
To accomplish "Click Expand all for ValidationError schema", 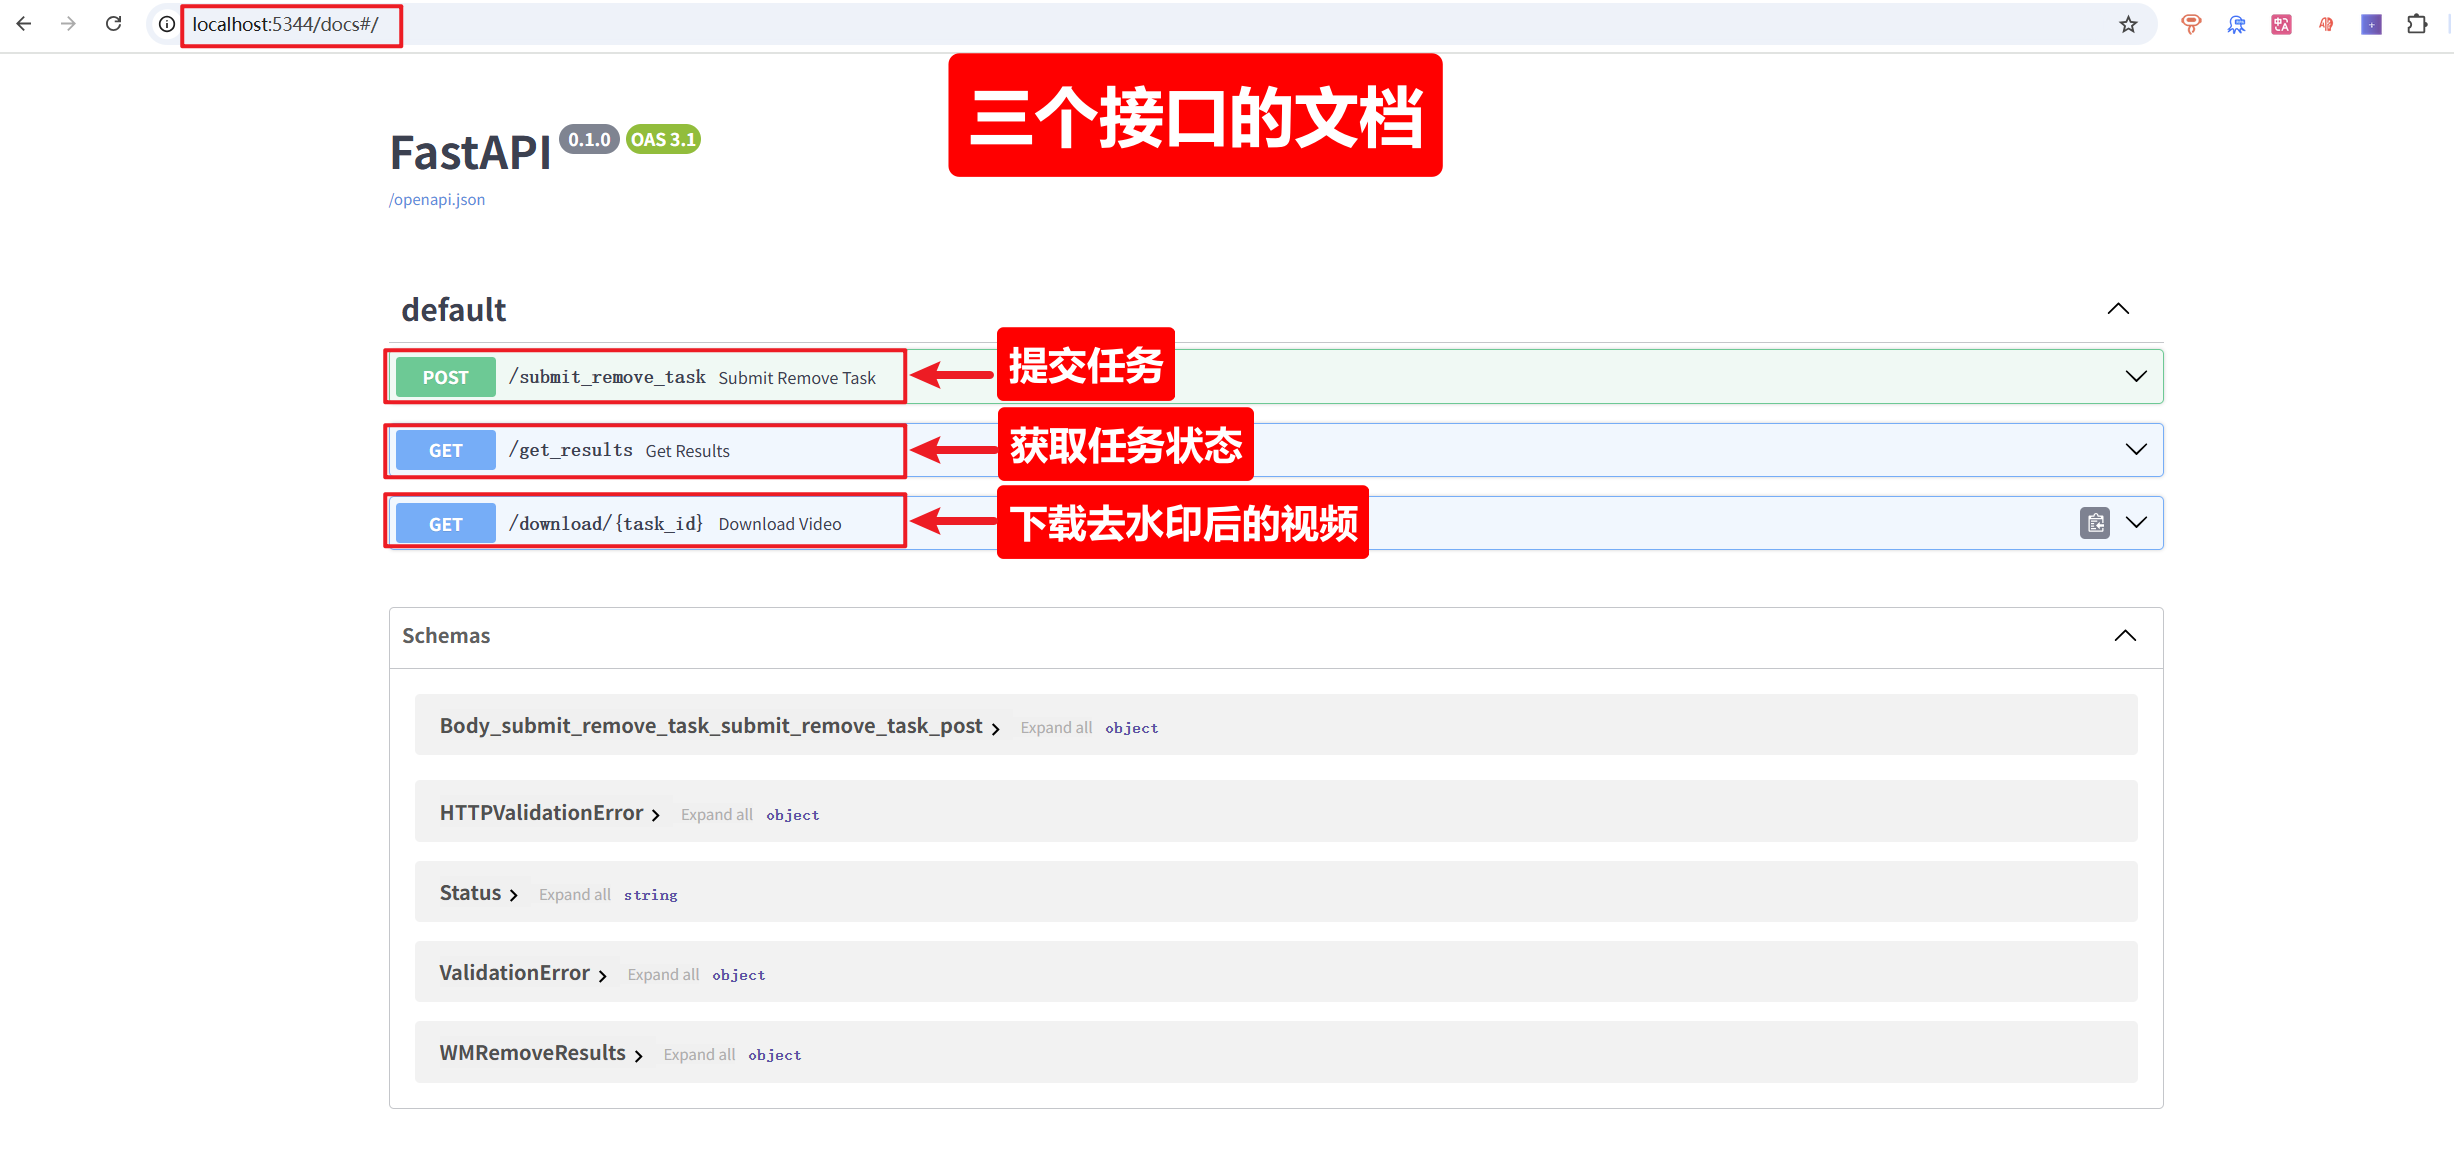I will [663, 975].
